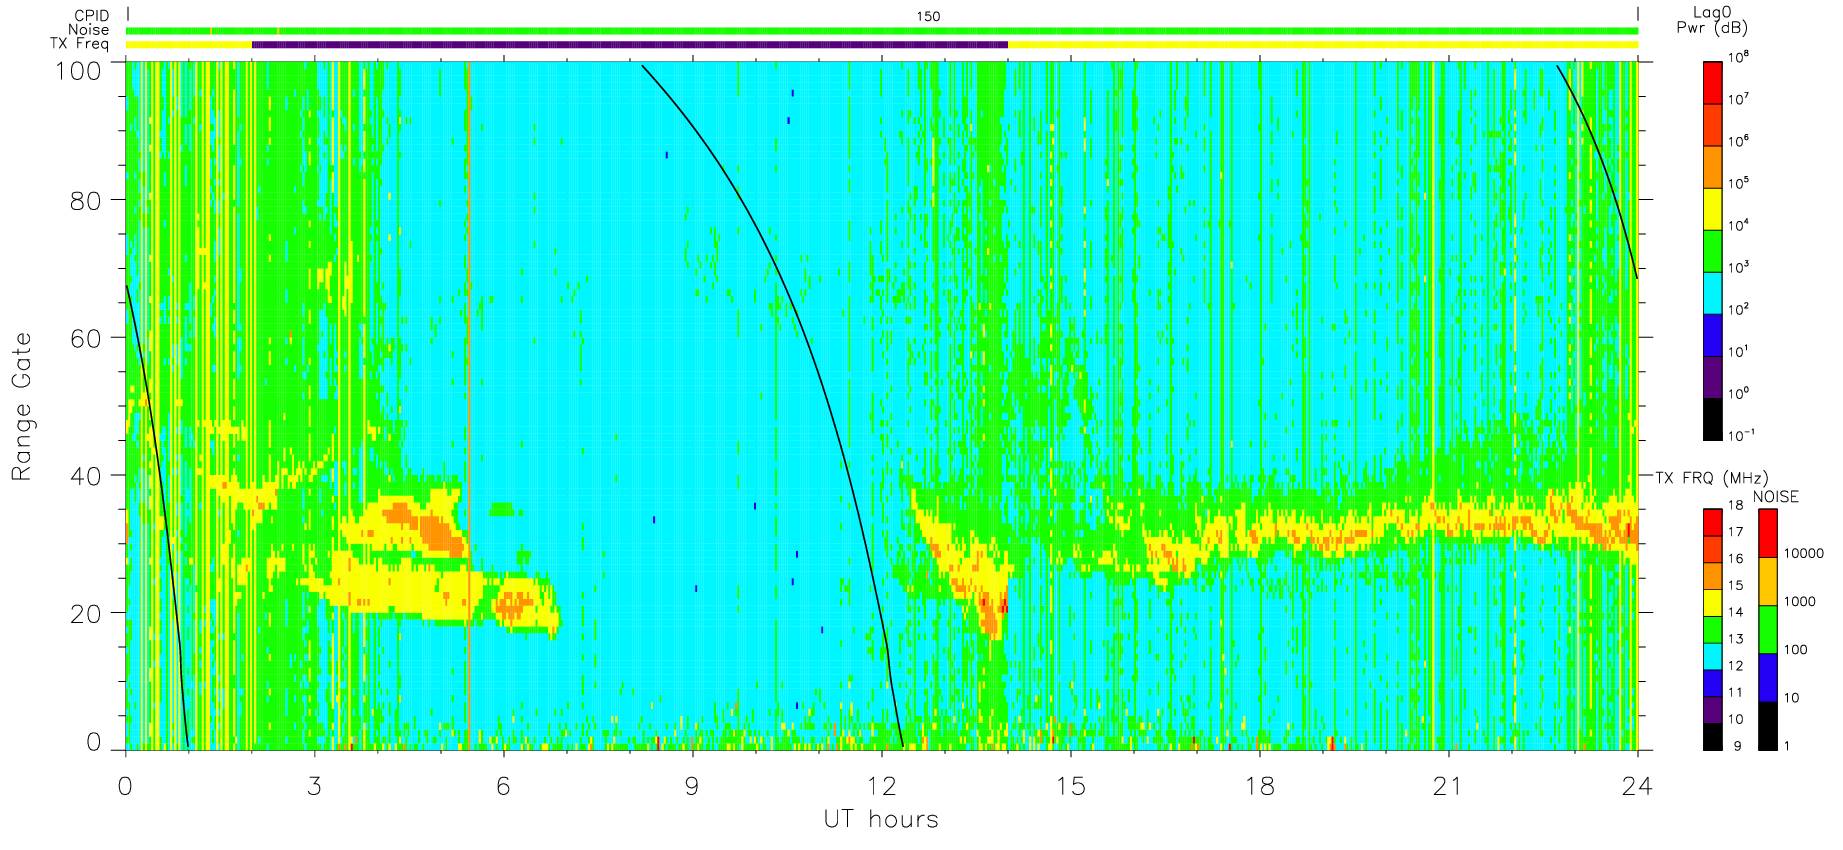Click the purple segment of TX FRQ colorbar
1843x850 pixels.
point(1712,710)
